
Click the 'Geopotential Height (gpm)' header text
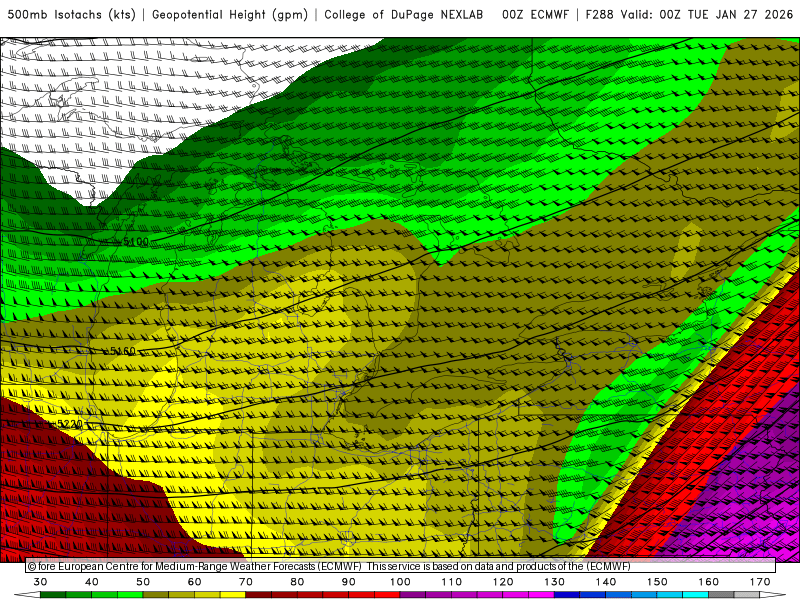(230, 15)
